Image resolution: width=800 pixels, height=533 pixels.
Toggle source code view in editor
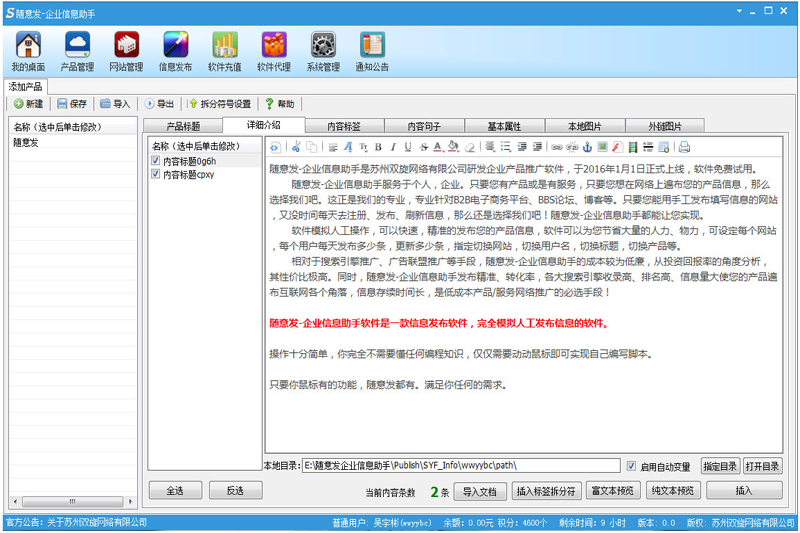coord(274,147)
